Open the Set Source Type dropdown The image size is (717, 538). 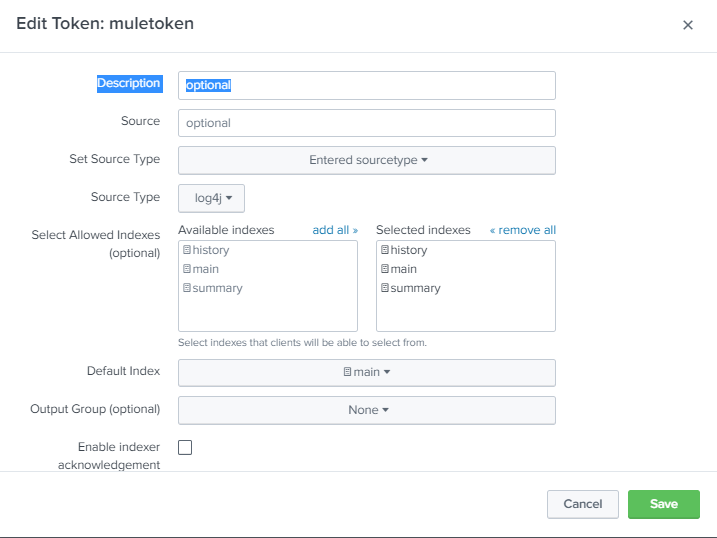(x=366, y=160)
